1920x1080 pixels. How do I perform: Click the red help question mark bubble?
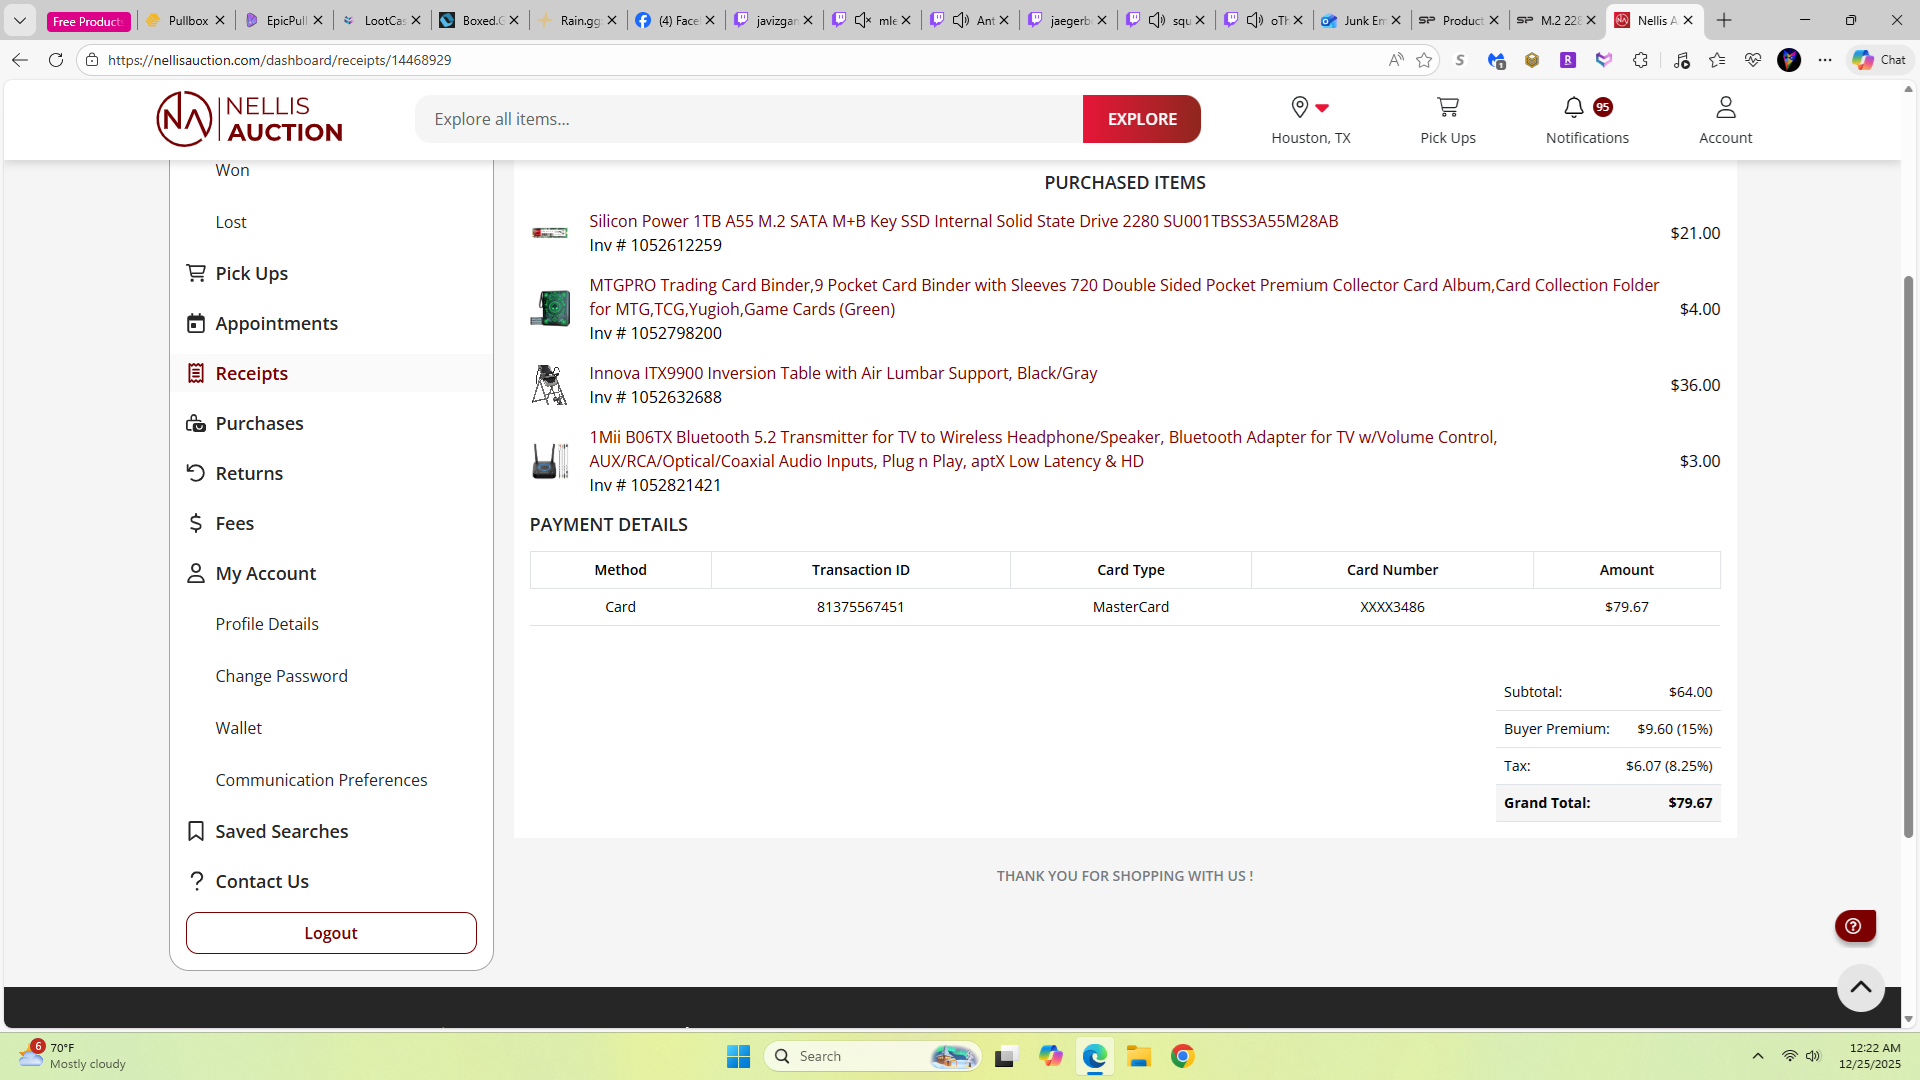coord(1854,926)
